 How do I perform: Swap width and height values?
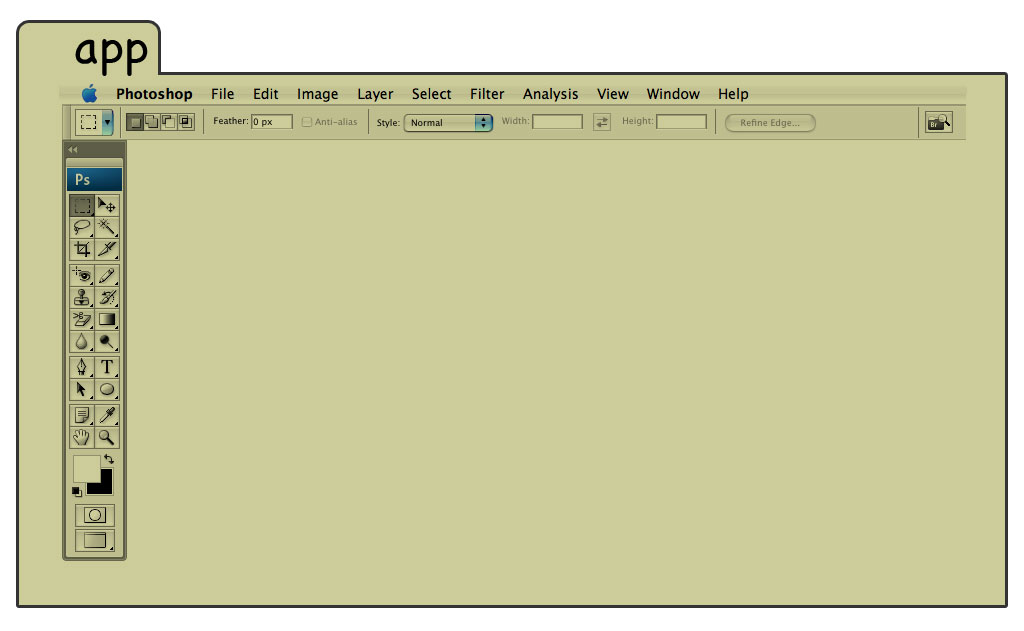point(601,122)
